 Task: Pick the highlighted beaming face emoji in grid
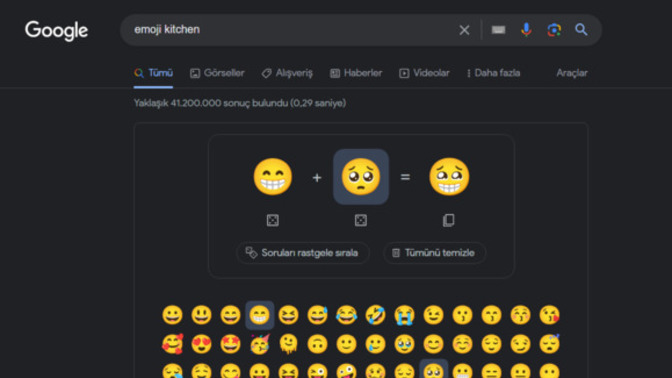pos(259,315)
